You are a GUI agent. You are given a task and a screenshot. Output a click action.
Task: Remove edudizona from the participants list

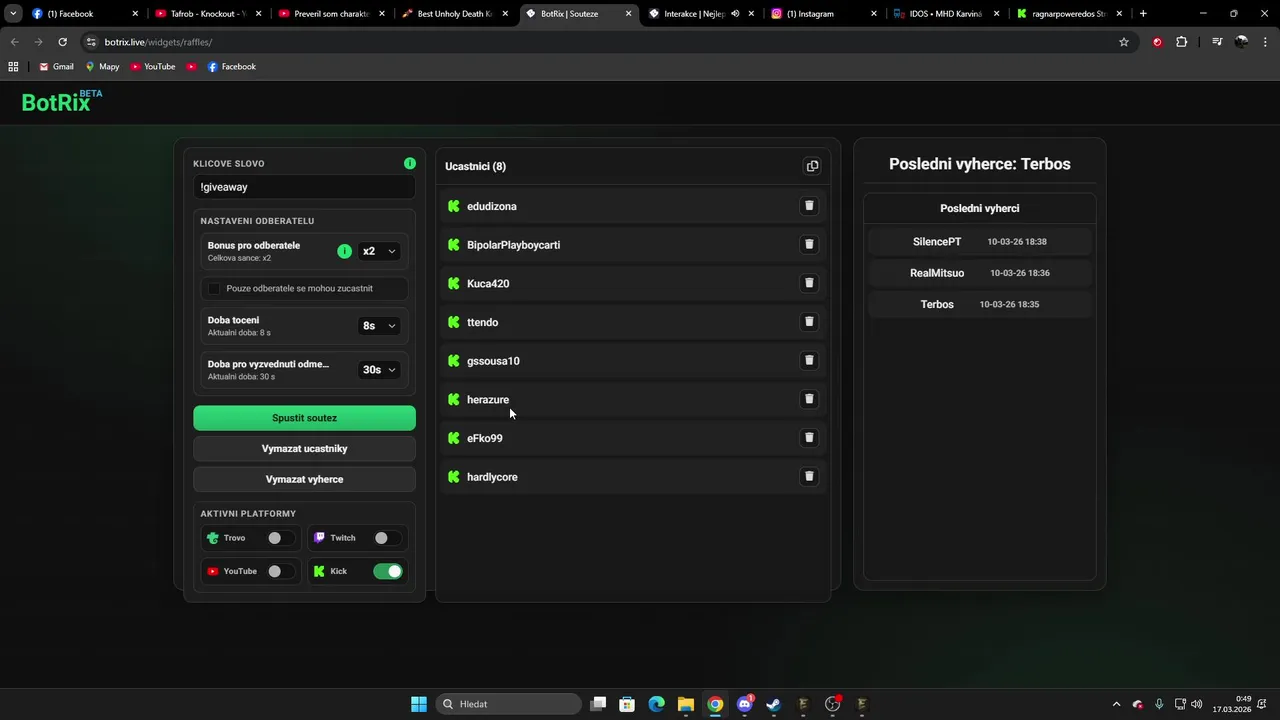point(809,206)
